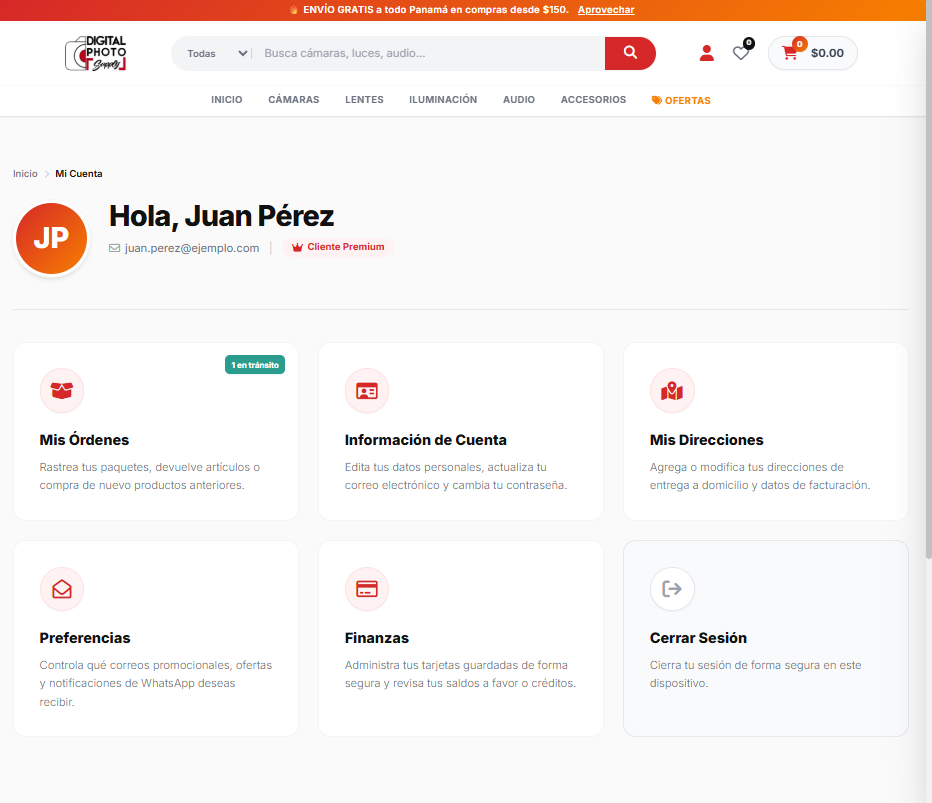Click the 'Agrega o modifica tus direcciones' description

760,476
